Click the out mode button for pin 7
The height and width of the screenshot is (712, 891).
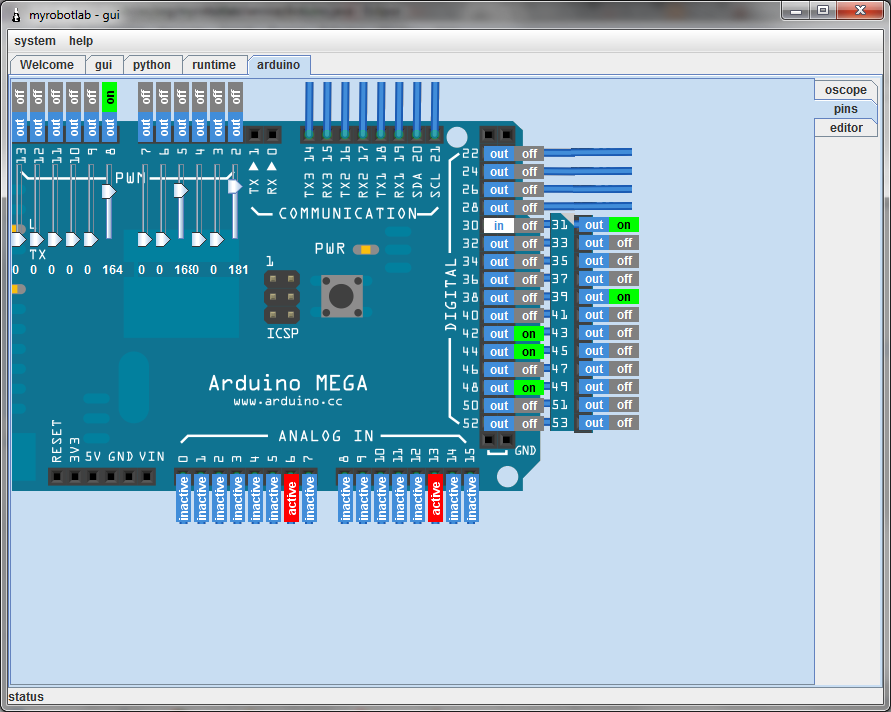pos(146,127)
